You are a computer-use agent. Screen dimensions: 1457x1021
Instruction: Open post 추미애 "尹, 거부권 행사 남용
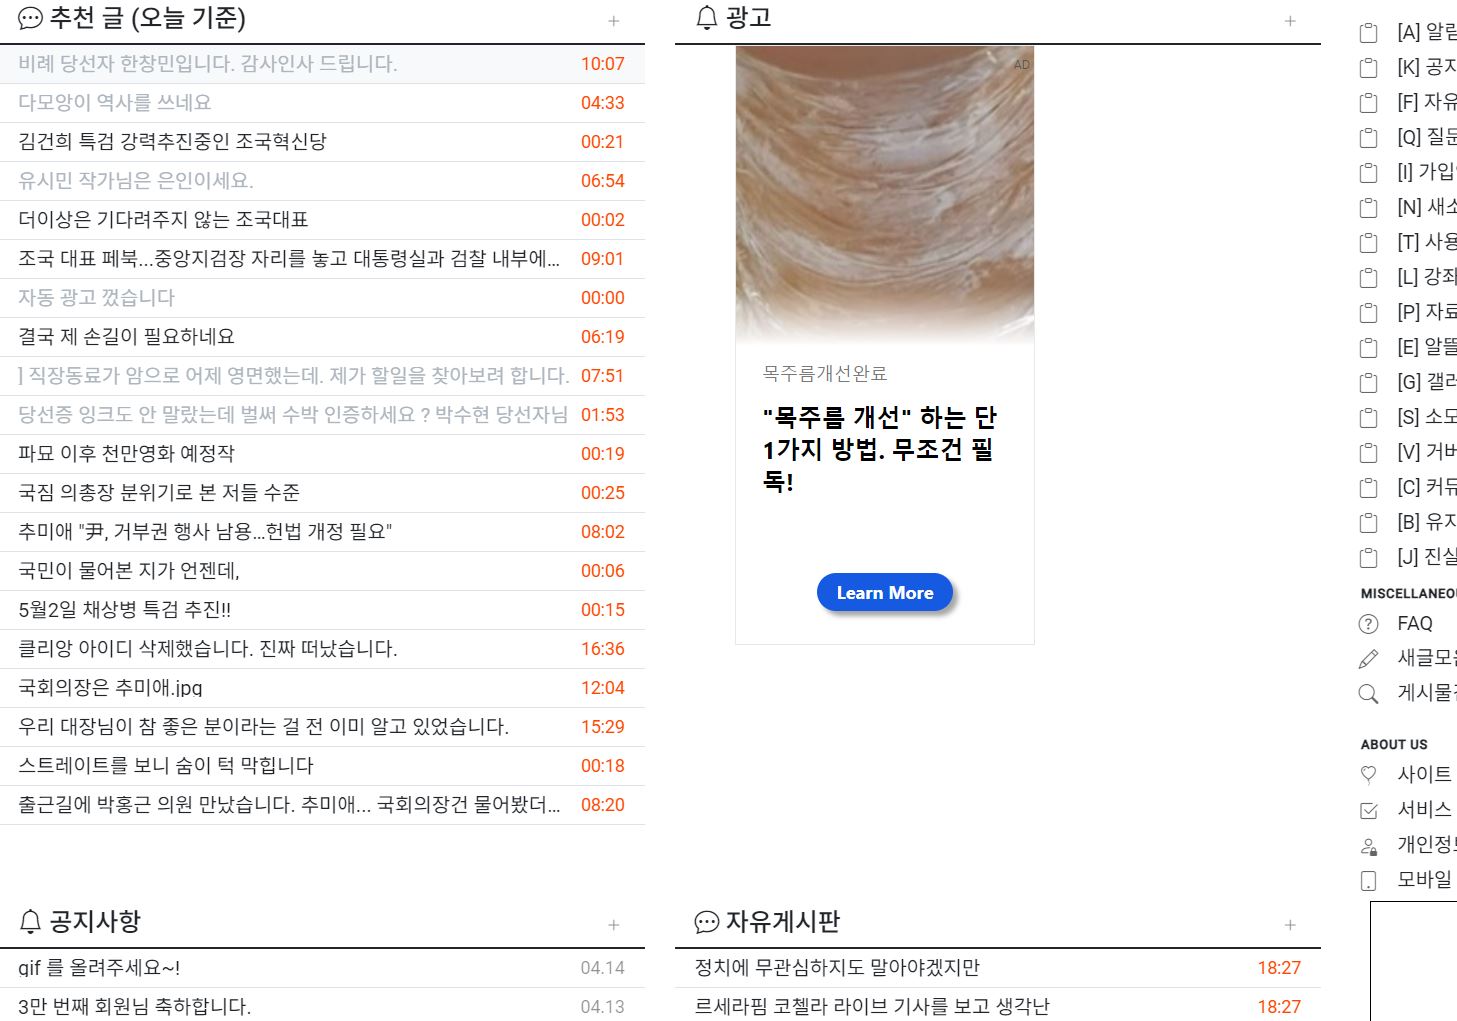point(205,532)
